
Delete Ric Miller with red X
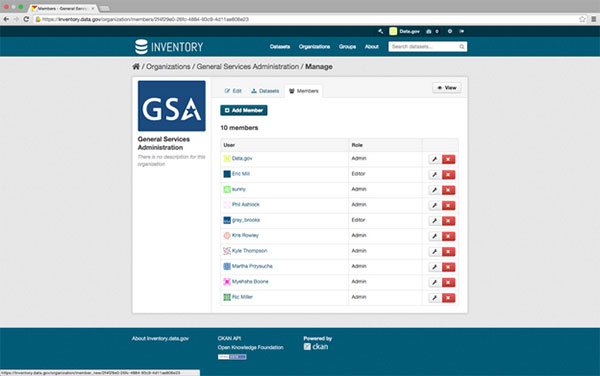click(x=448, y=298)
